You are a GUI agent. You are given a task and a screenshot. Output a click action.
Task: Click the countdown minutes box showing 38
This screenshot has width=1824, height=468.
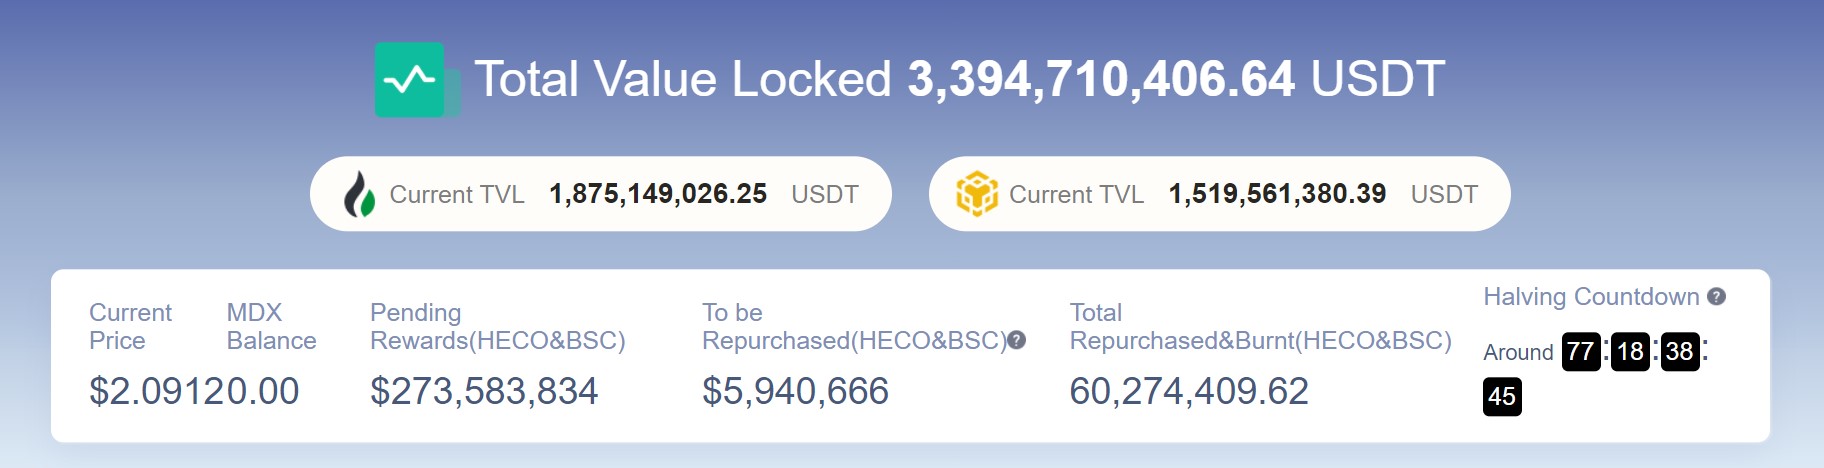[1680, 352]
